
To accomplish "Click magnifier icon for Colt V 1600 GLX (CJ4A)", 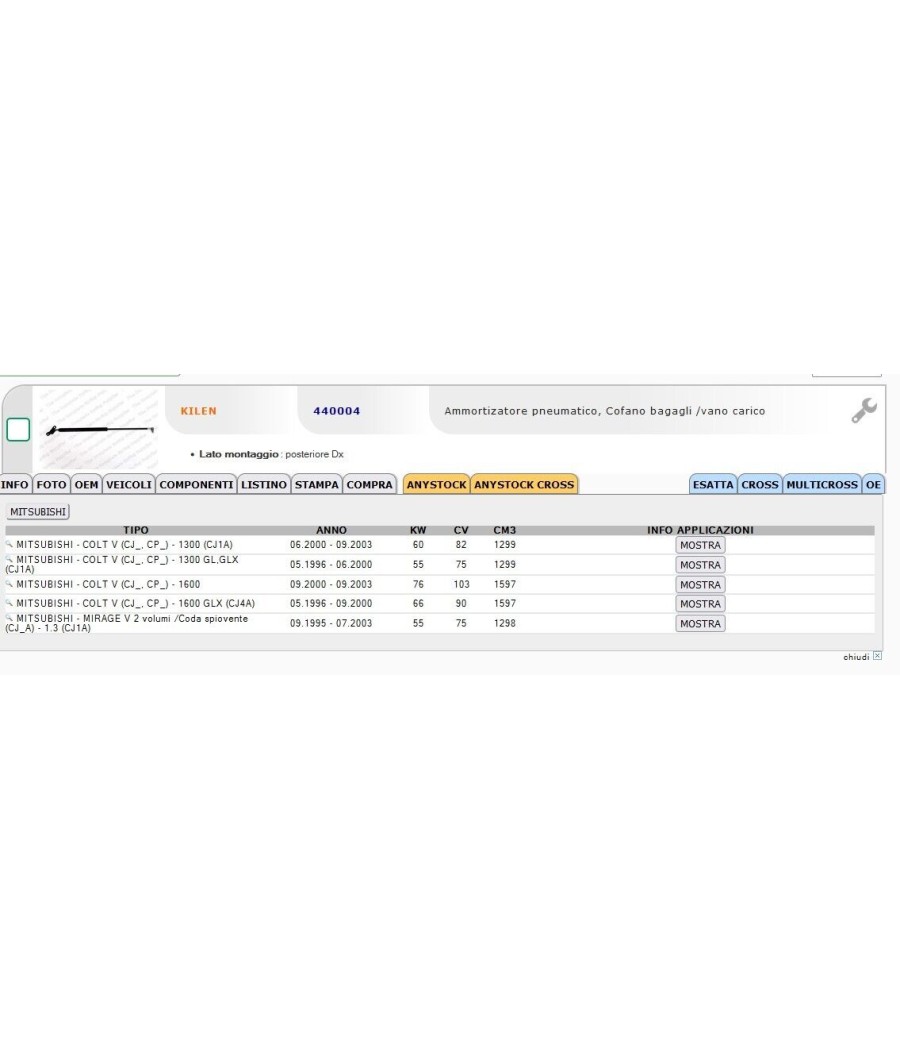I will [x=9, y=603].
